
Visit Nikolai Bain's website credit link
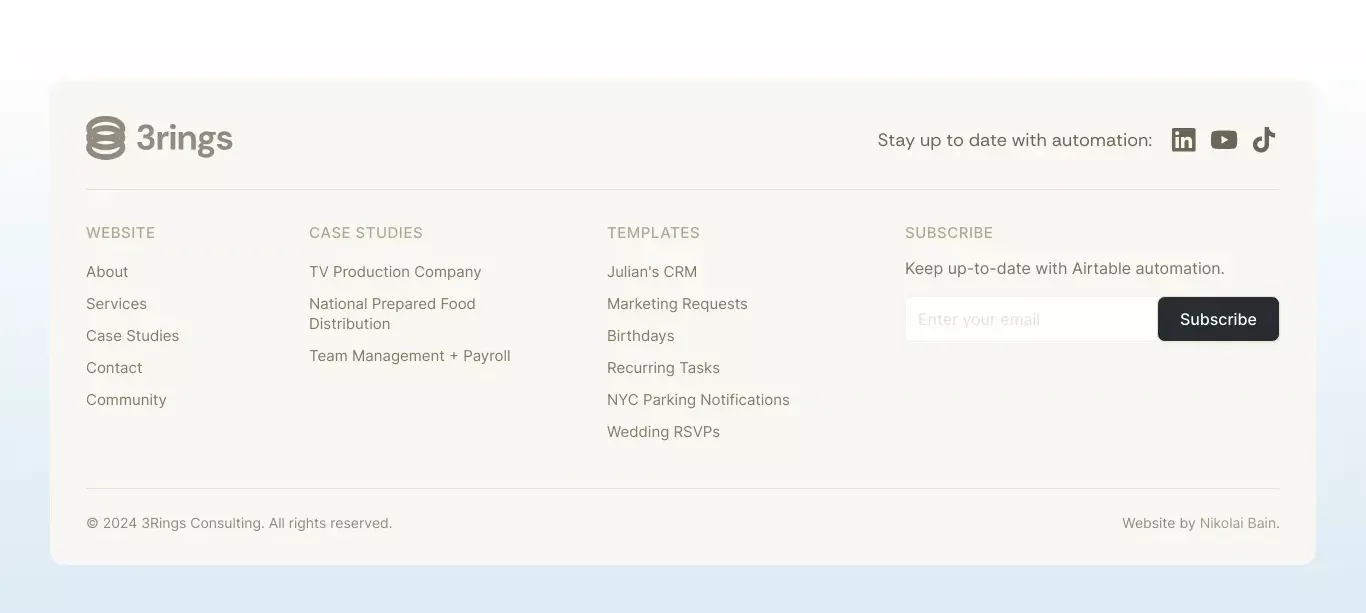pos(1238,523)
